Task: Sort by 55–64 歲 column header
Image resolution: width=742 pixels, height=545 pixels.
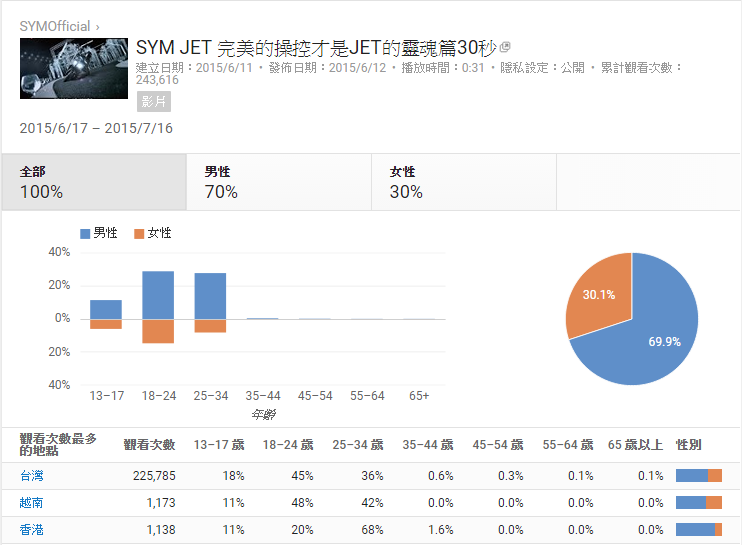Action: [568, 445]
